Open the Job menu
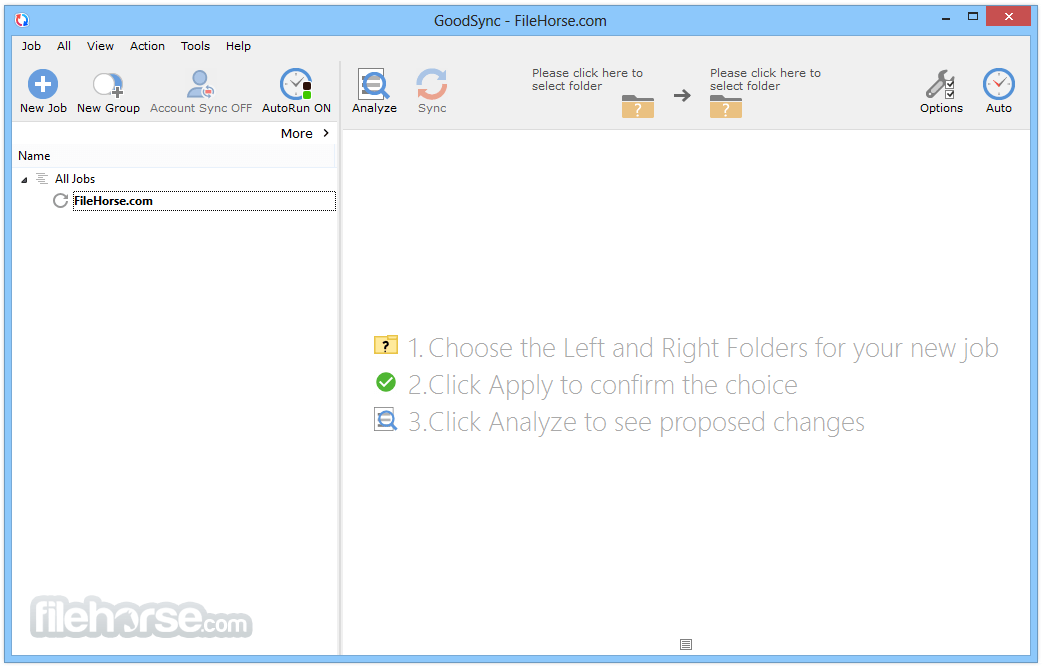The width and height of the screenshot is (1042, 668). [31, 46]
